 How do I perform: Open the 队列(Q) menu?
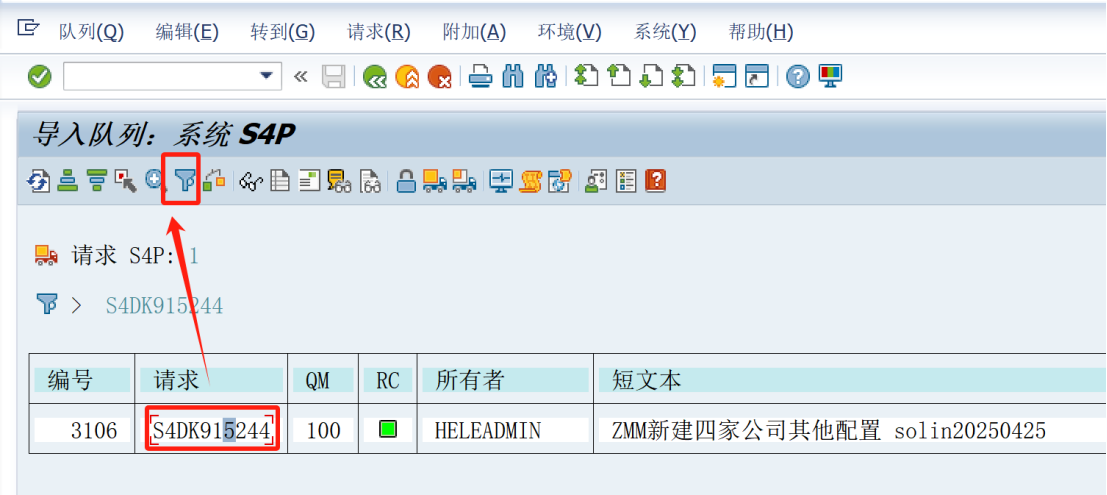pyautogui.click(x=92, y=32)
